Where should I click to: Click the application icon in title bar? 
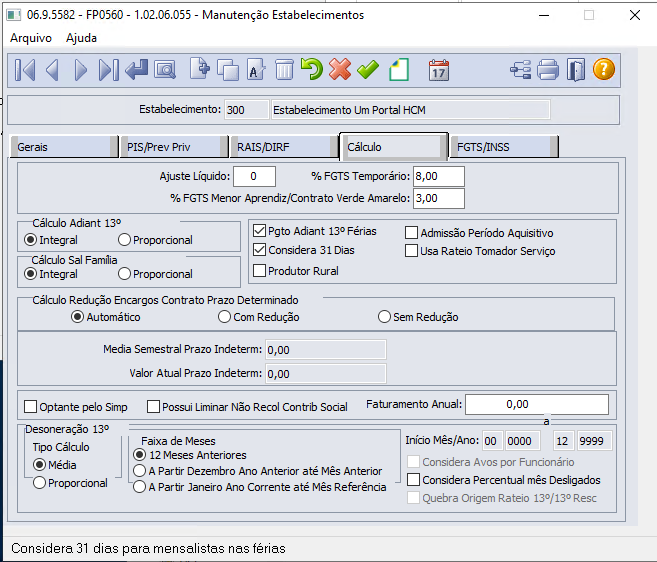(x=13, y=15)
